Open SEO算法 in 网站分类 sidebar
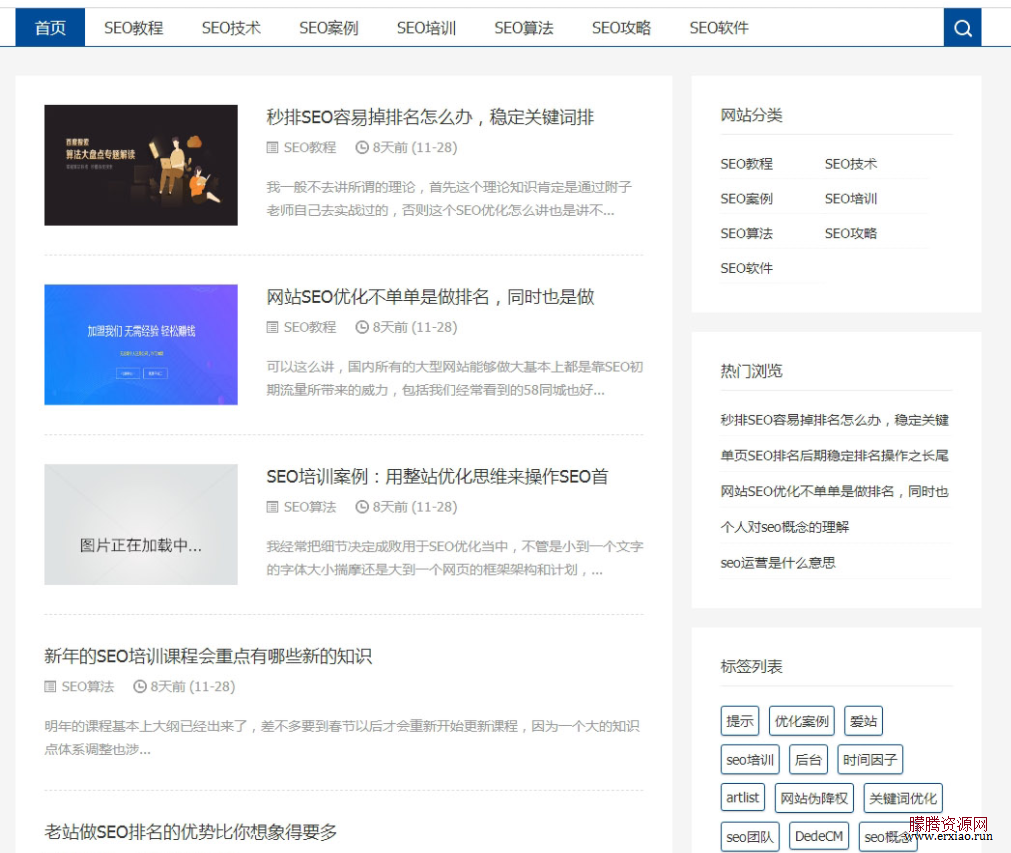Screen dimensions: 1011x853 (x=747, y=233)
